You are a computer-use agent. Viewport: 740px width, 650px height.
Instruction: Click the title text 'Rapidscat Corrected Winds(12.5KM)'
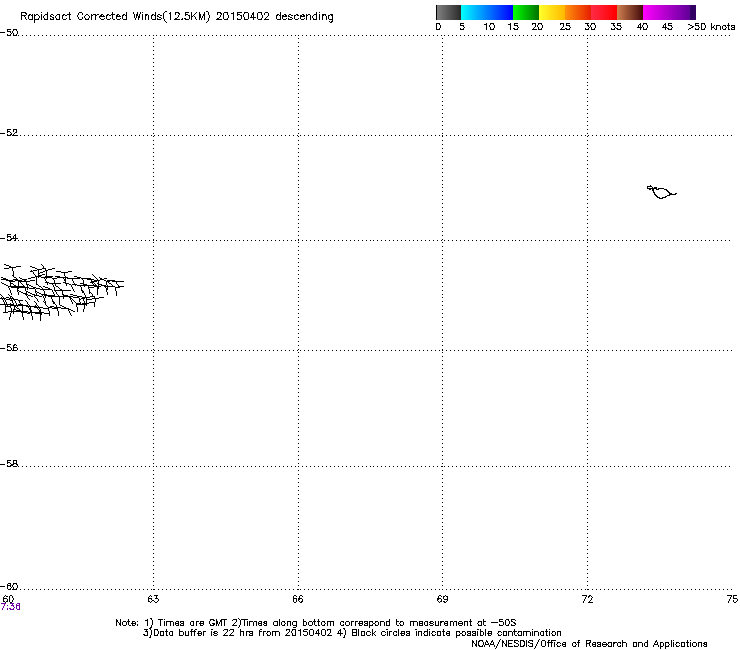tap(115, 17)
